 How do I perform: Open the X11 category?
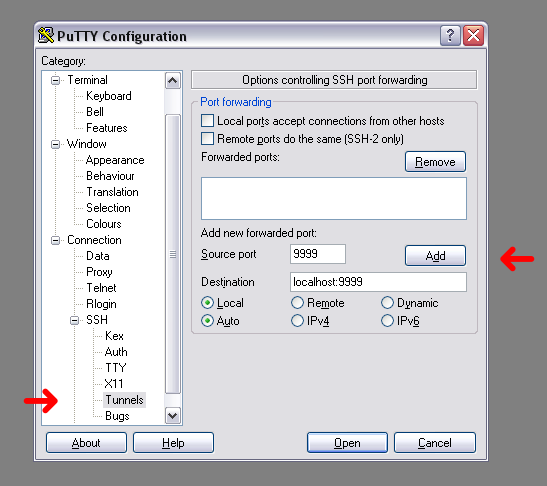pos(114,384)
